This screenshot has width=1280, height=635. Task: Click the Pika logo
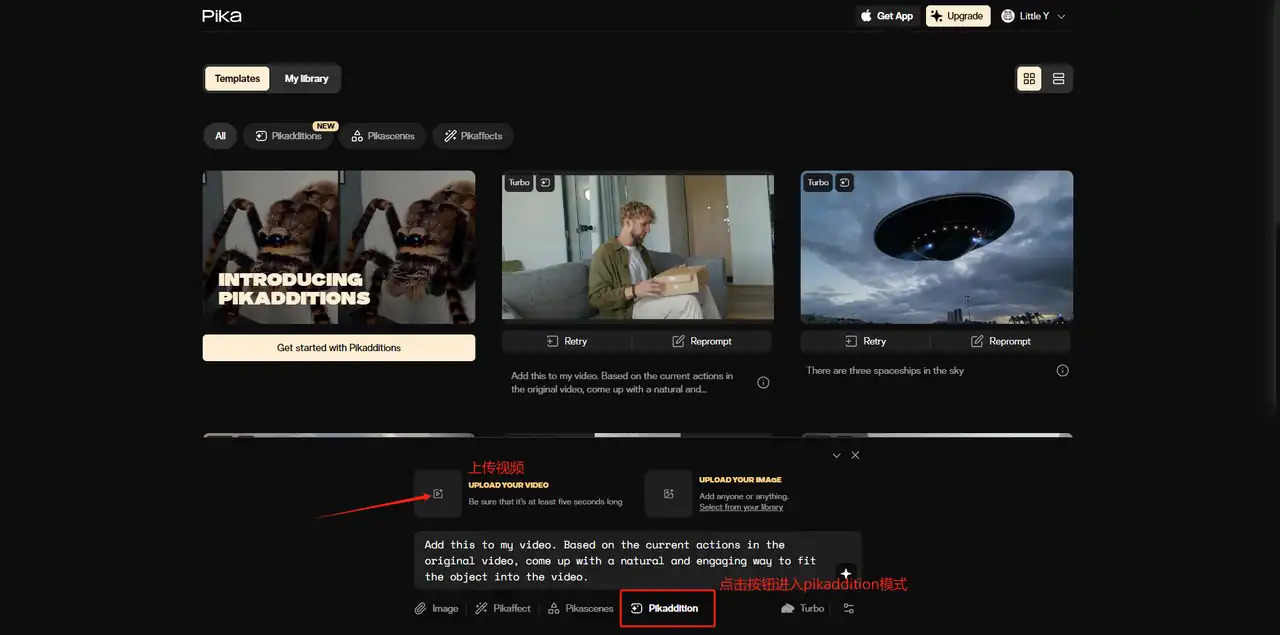(221, 16)
